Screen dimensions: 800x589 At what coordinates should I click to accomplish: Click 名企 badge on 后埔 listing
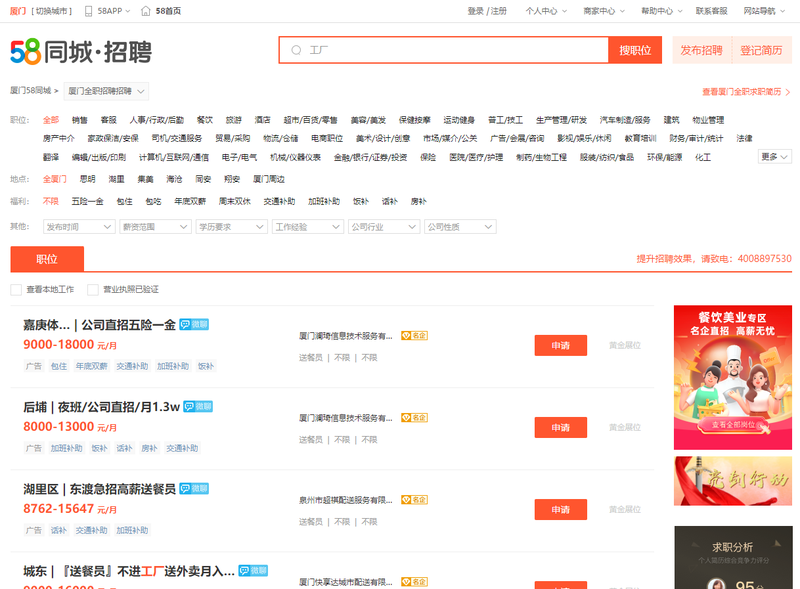pos(414,418)
